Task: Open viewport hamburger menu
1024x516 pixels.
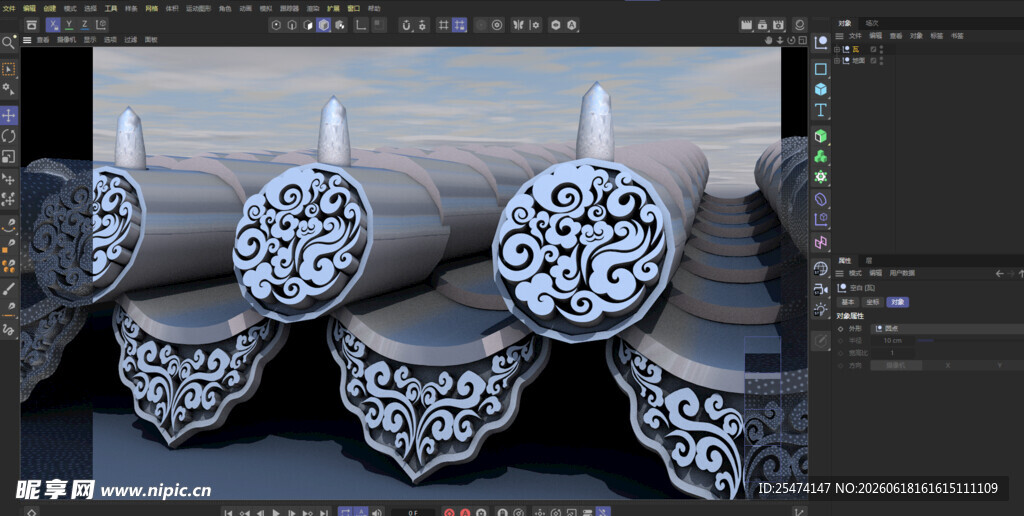Action: coord(27,40)
